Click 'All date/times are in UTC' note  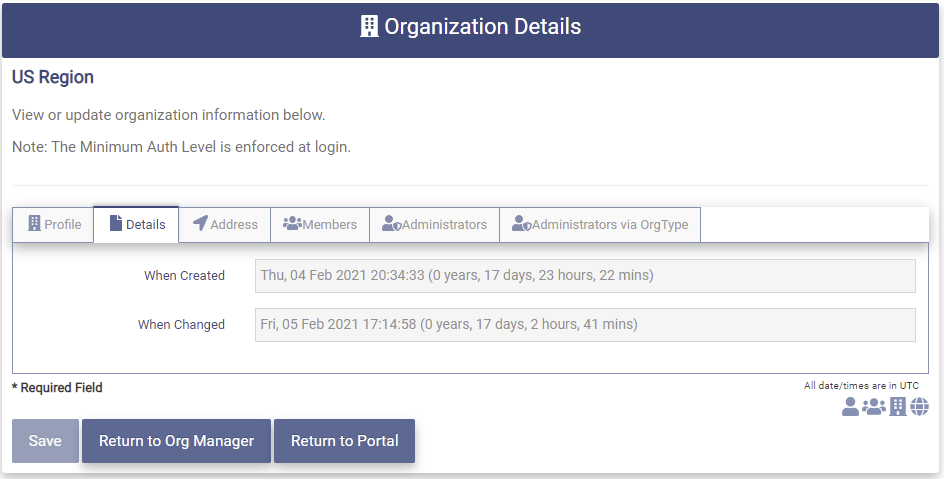coord(862,386)
